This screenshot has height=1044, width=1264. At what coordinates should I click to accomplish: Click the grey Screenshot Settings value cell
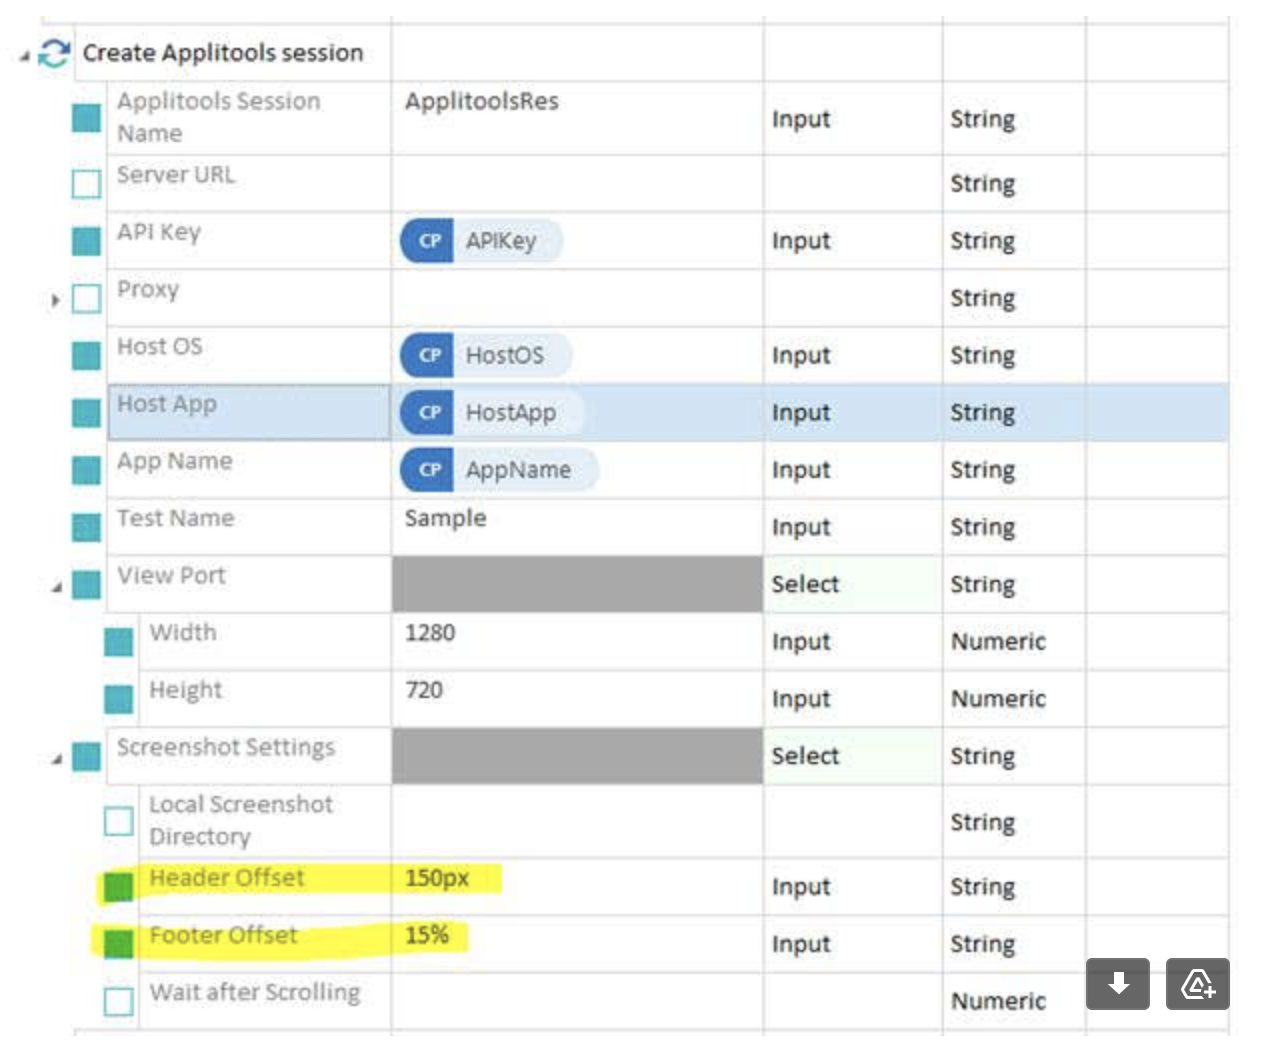point(577,756)
